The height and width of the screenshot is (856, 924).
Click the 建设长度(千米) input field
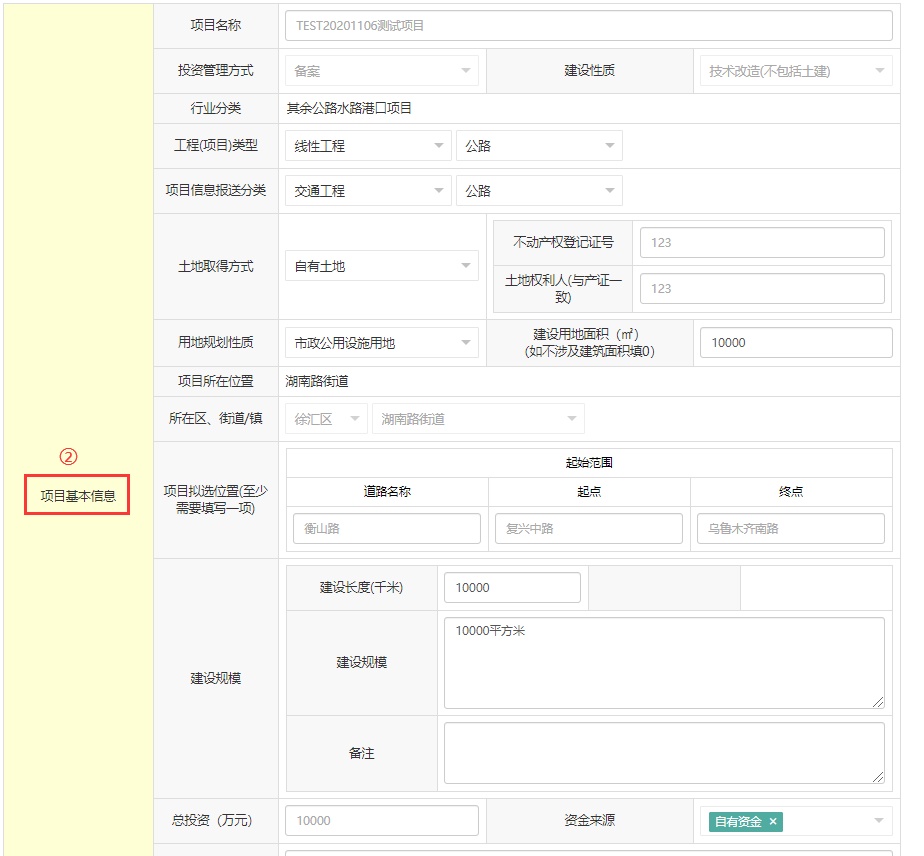pos(512,588)
